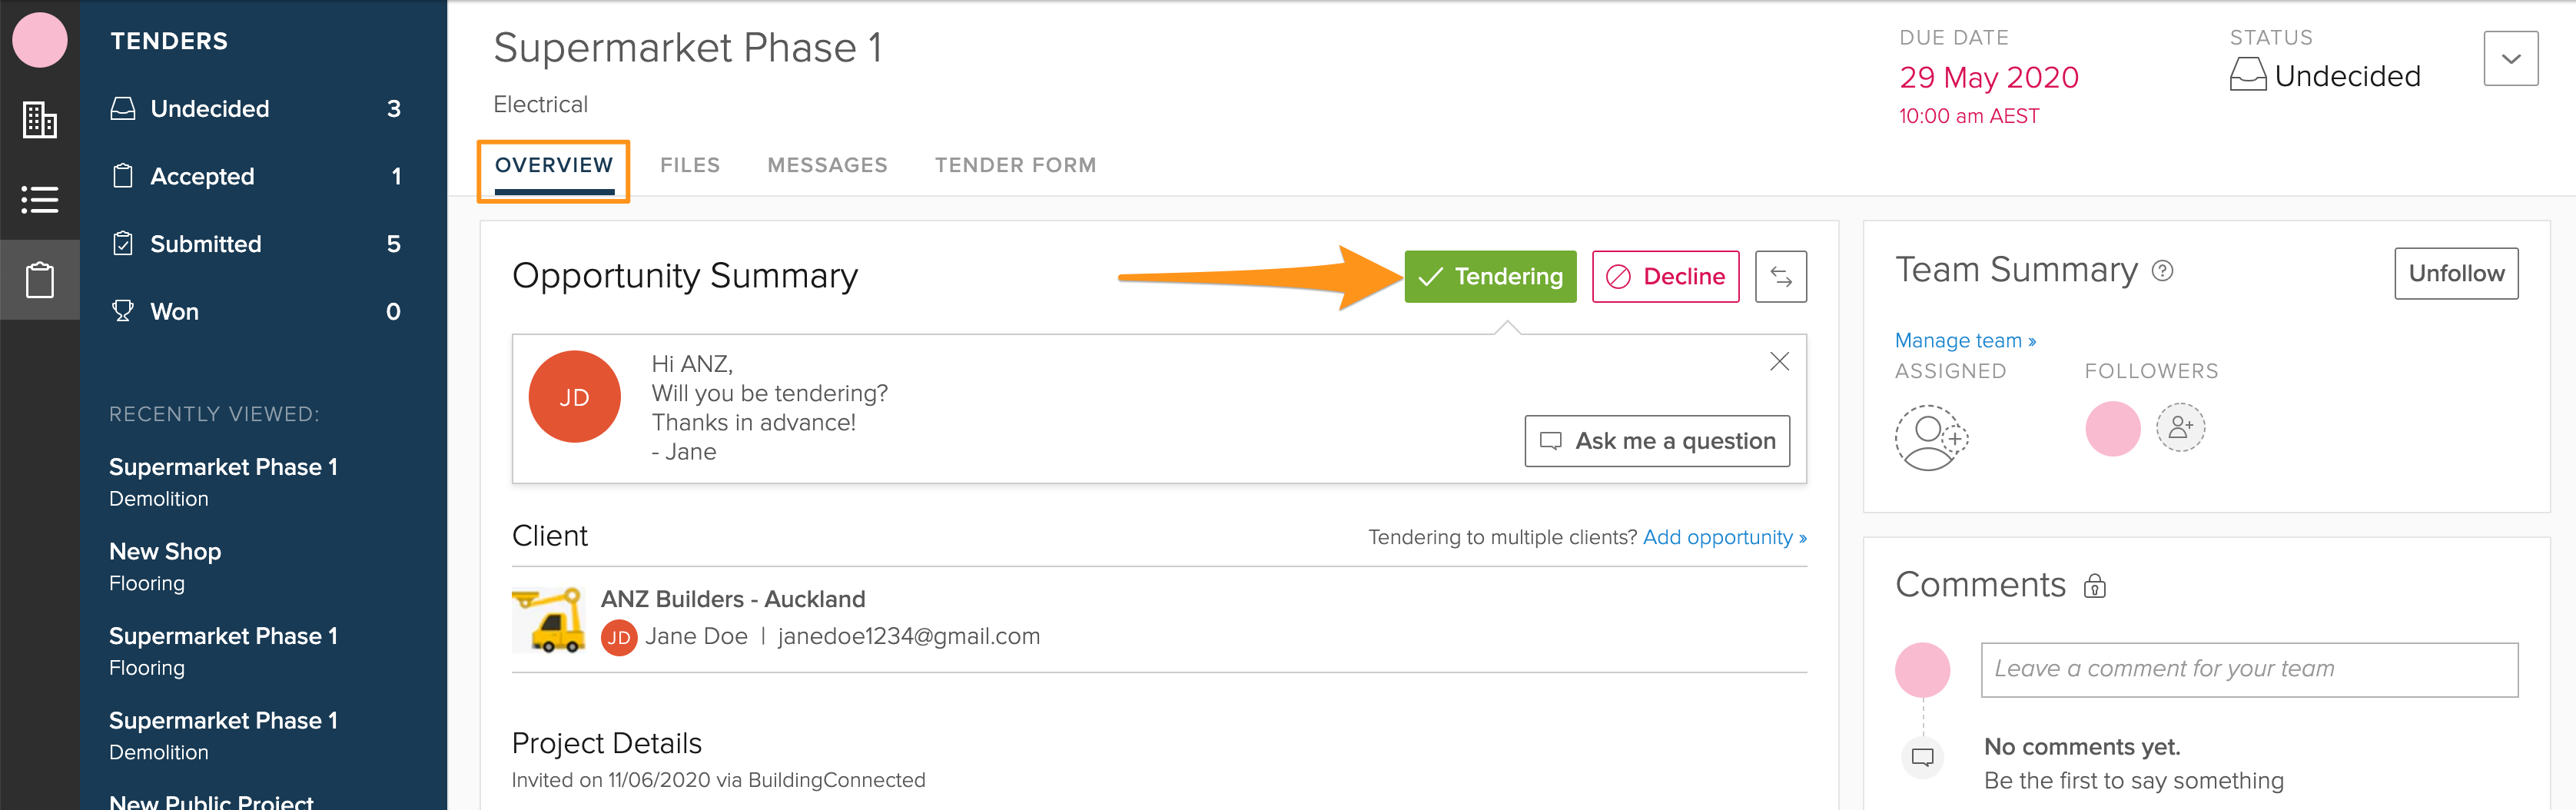
Task: Add an assignee via dashed person icon
Action: click(x=1931, y=437)
